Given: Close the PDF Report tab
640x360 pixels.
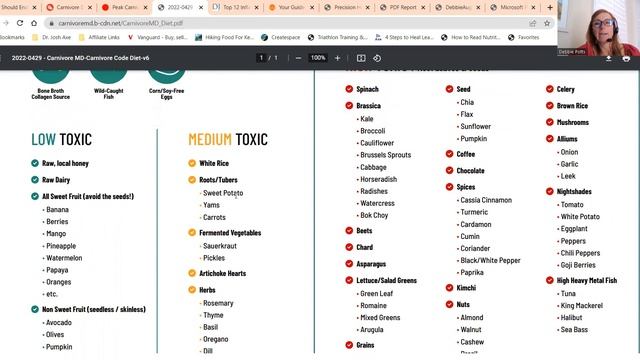Looking at the screenshot, I should click(423, 7).
